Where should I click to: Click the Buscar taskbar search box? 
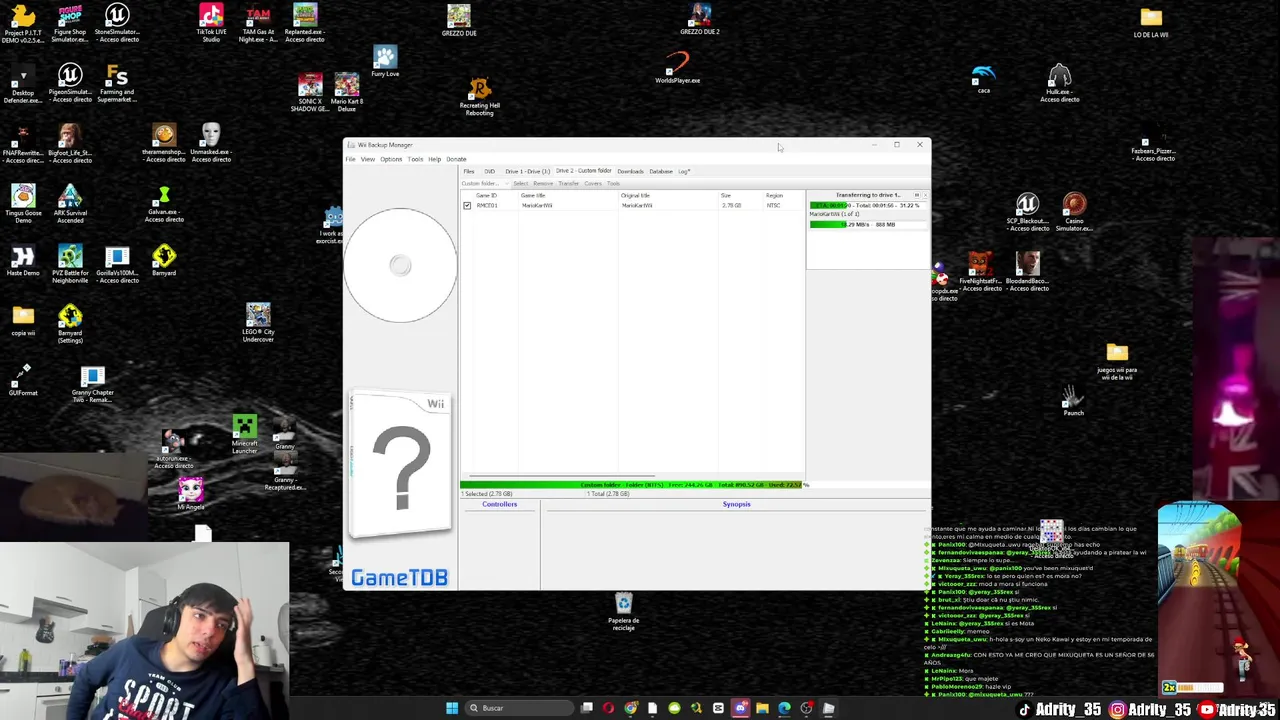(x=520, y=708)
